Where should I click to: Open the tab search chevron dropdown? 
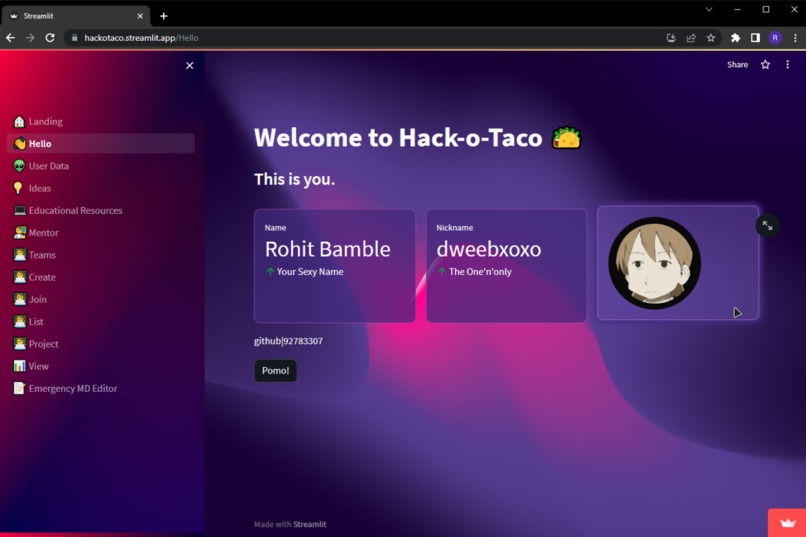point(709,9)
